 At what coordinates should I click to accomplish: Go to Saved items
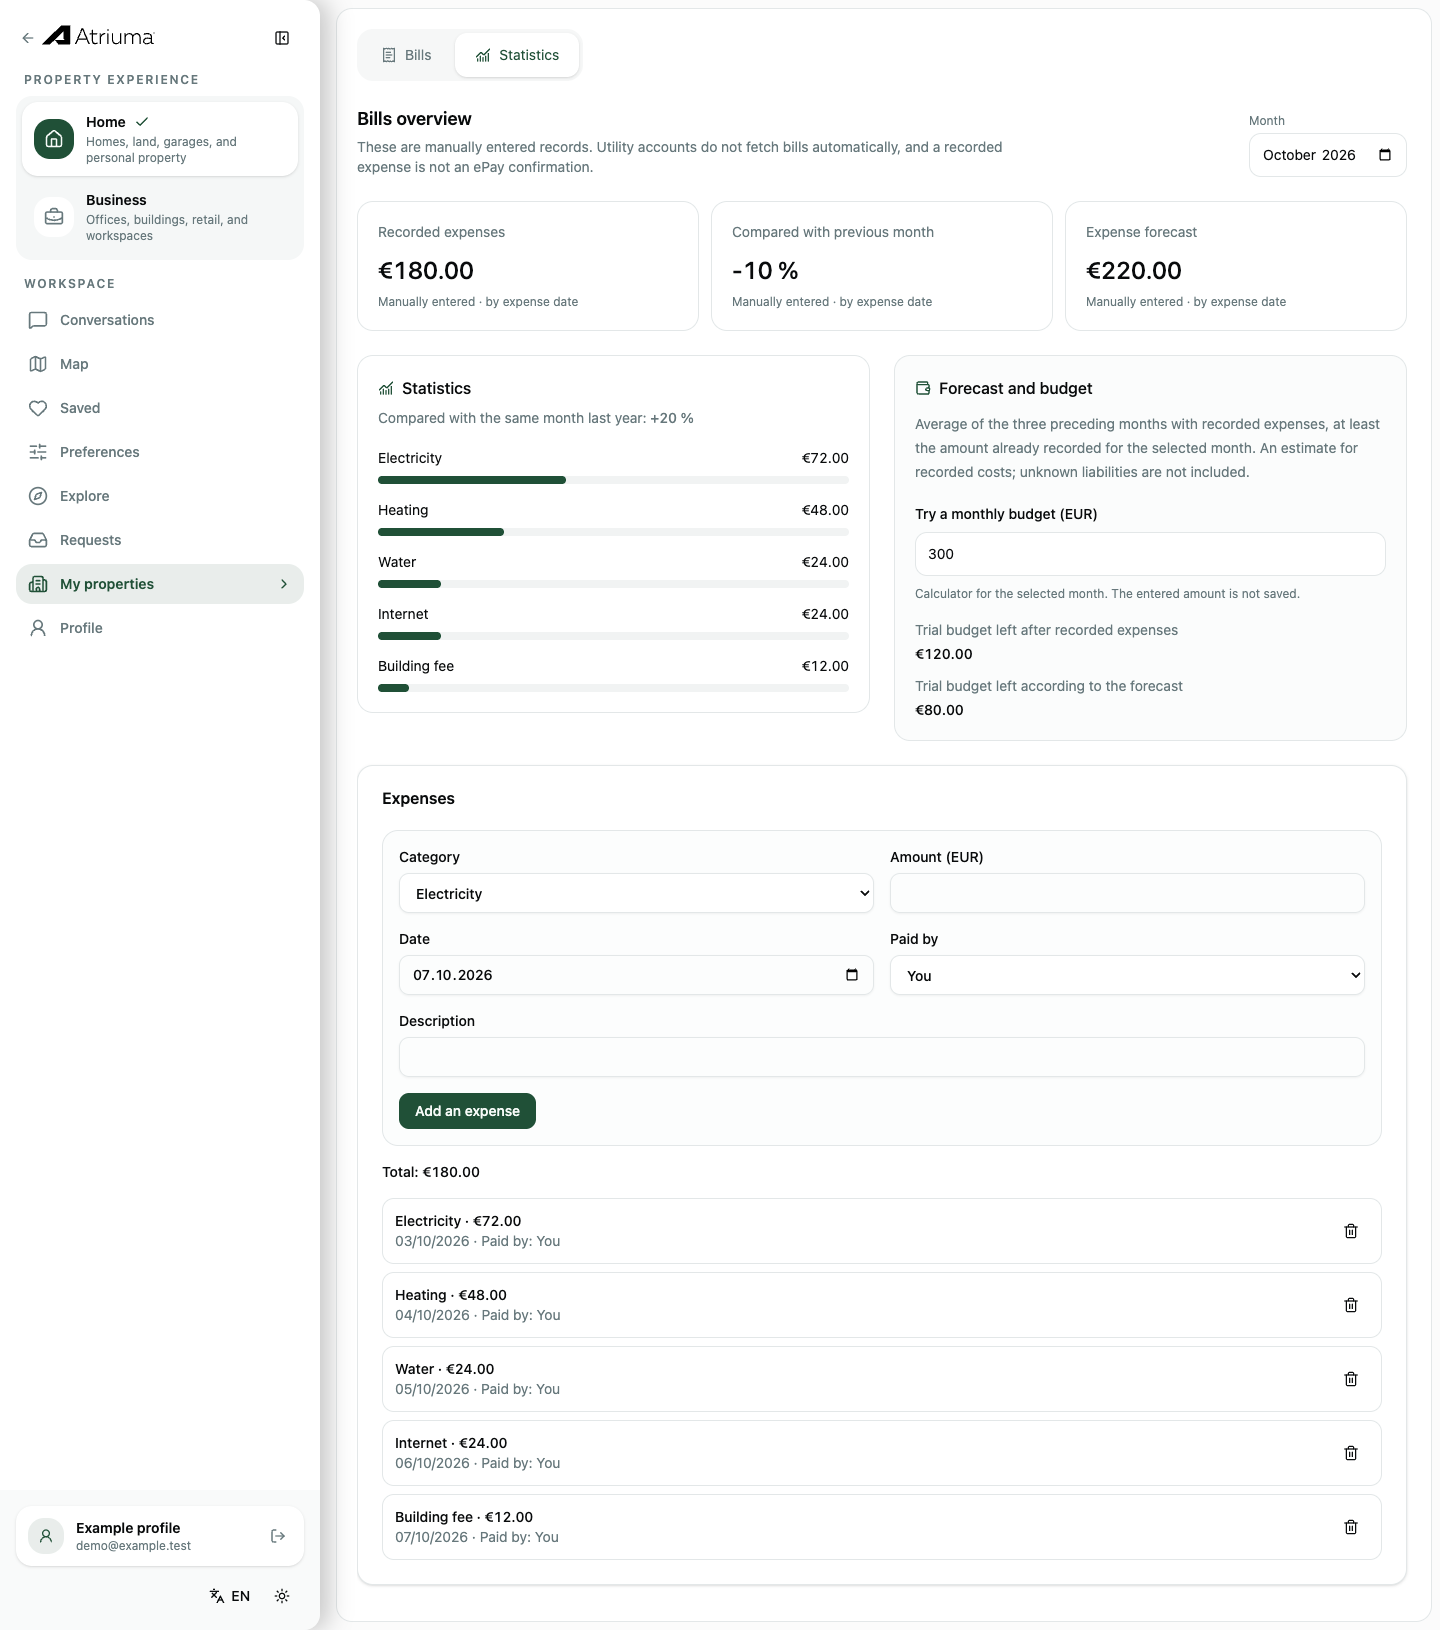[160, 408]
